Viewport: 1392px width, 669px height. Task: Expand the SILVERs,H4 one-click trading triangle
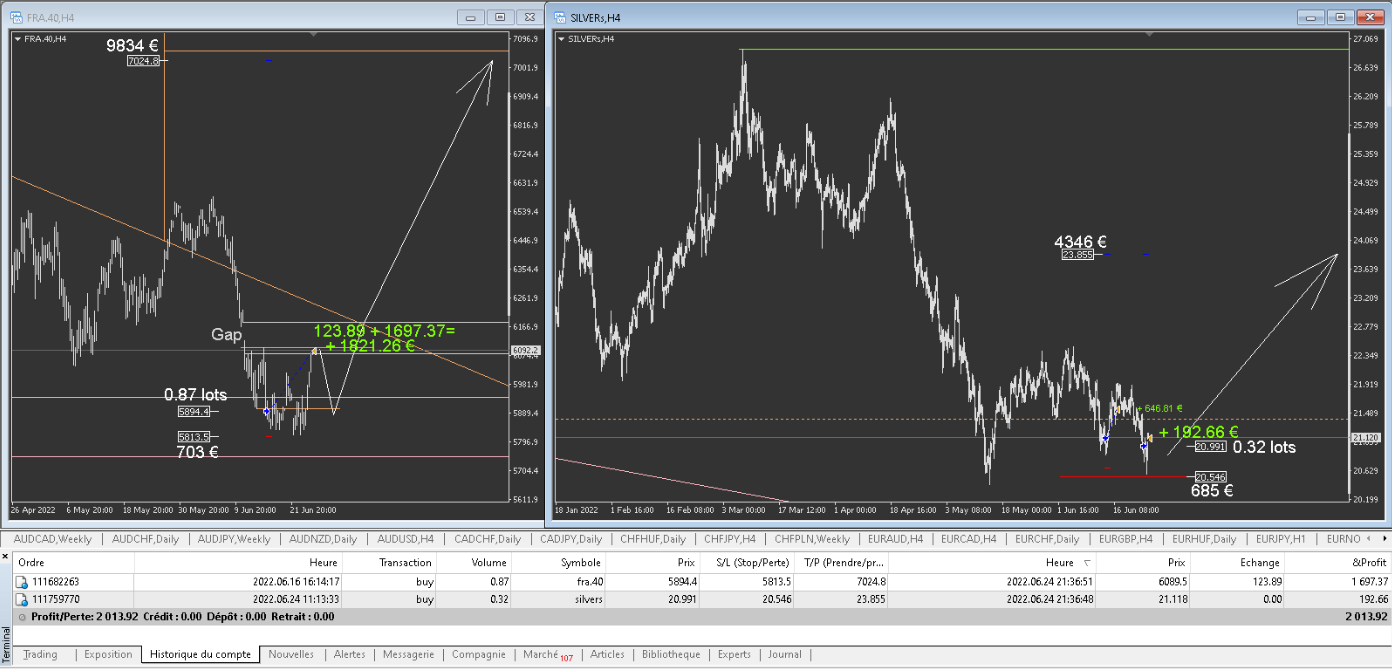point(561,38)
